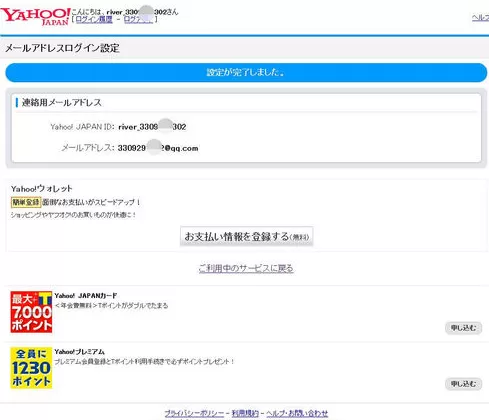Image resolution: width=489 pixels, height=420 pixels.
Task: Apply for Yahoo! JAPANカード with 申し込む
Action: (463, 328)
